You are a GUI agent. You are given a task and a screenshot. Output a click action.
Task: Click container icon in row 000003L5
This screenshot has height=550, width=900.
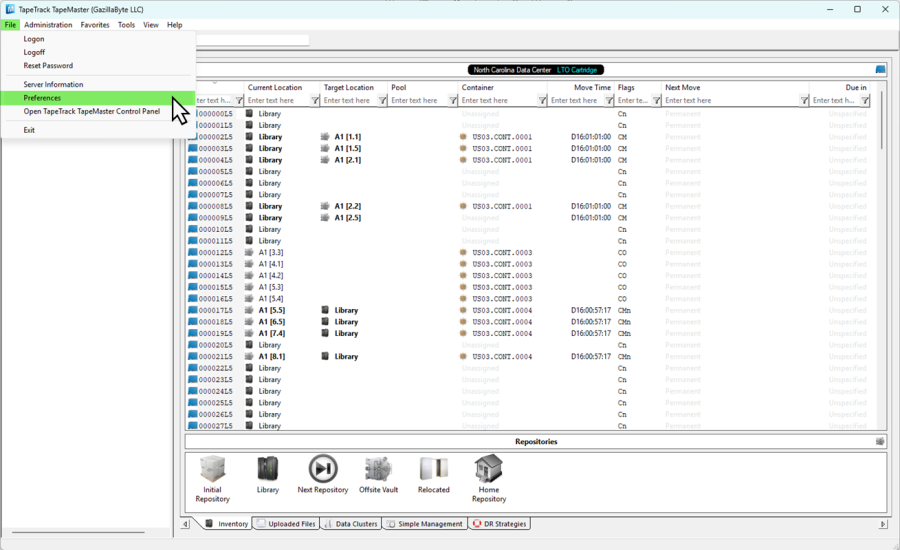[463, 148]
